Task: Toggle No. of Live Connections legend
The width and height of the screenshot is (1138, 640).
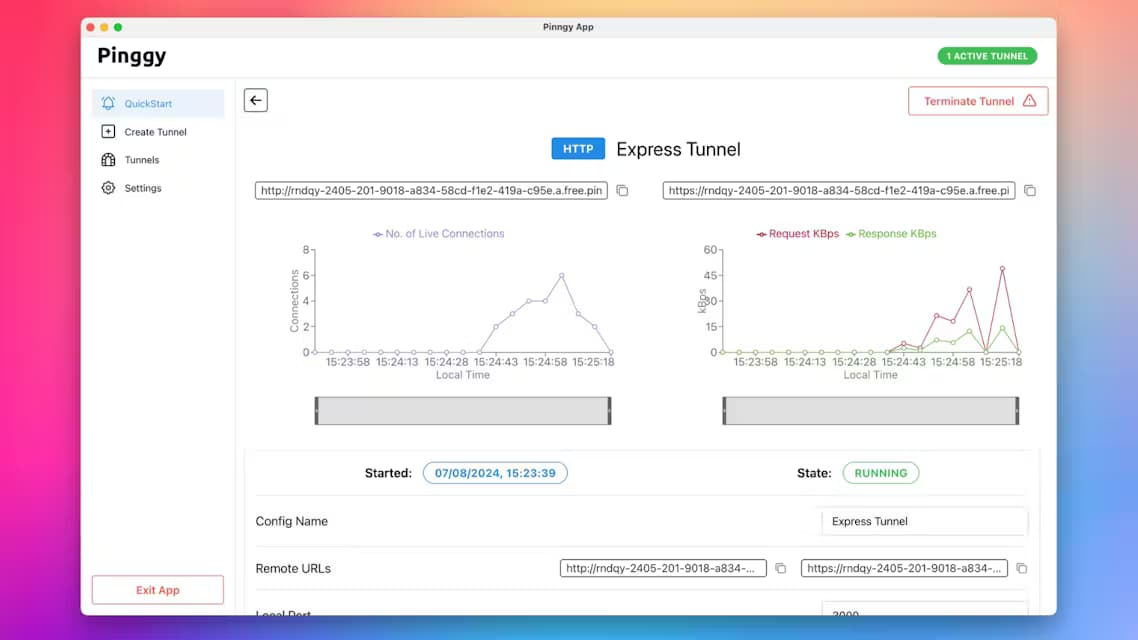Action: (438, 234)
